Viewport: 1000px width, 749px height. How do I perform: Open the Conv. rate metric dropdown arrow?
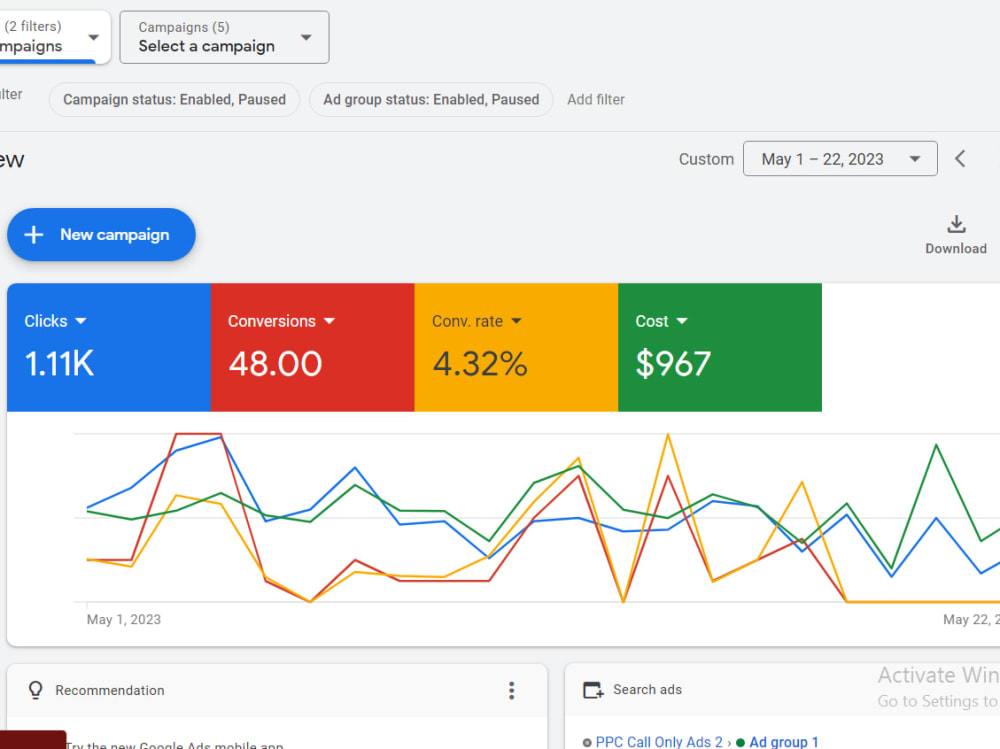pyautogui.click(x=517, y=321)
